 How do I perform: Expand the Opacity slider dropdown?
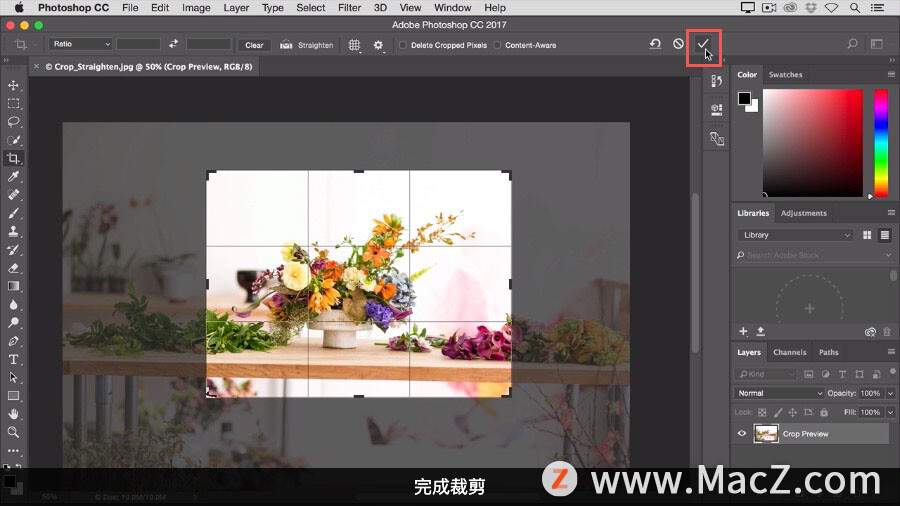(x=890, y=393)
